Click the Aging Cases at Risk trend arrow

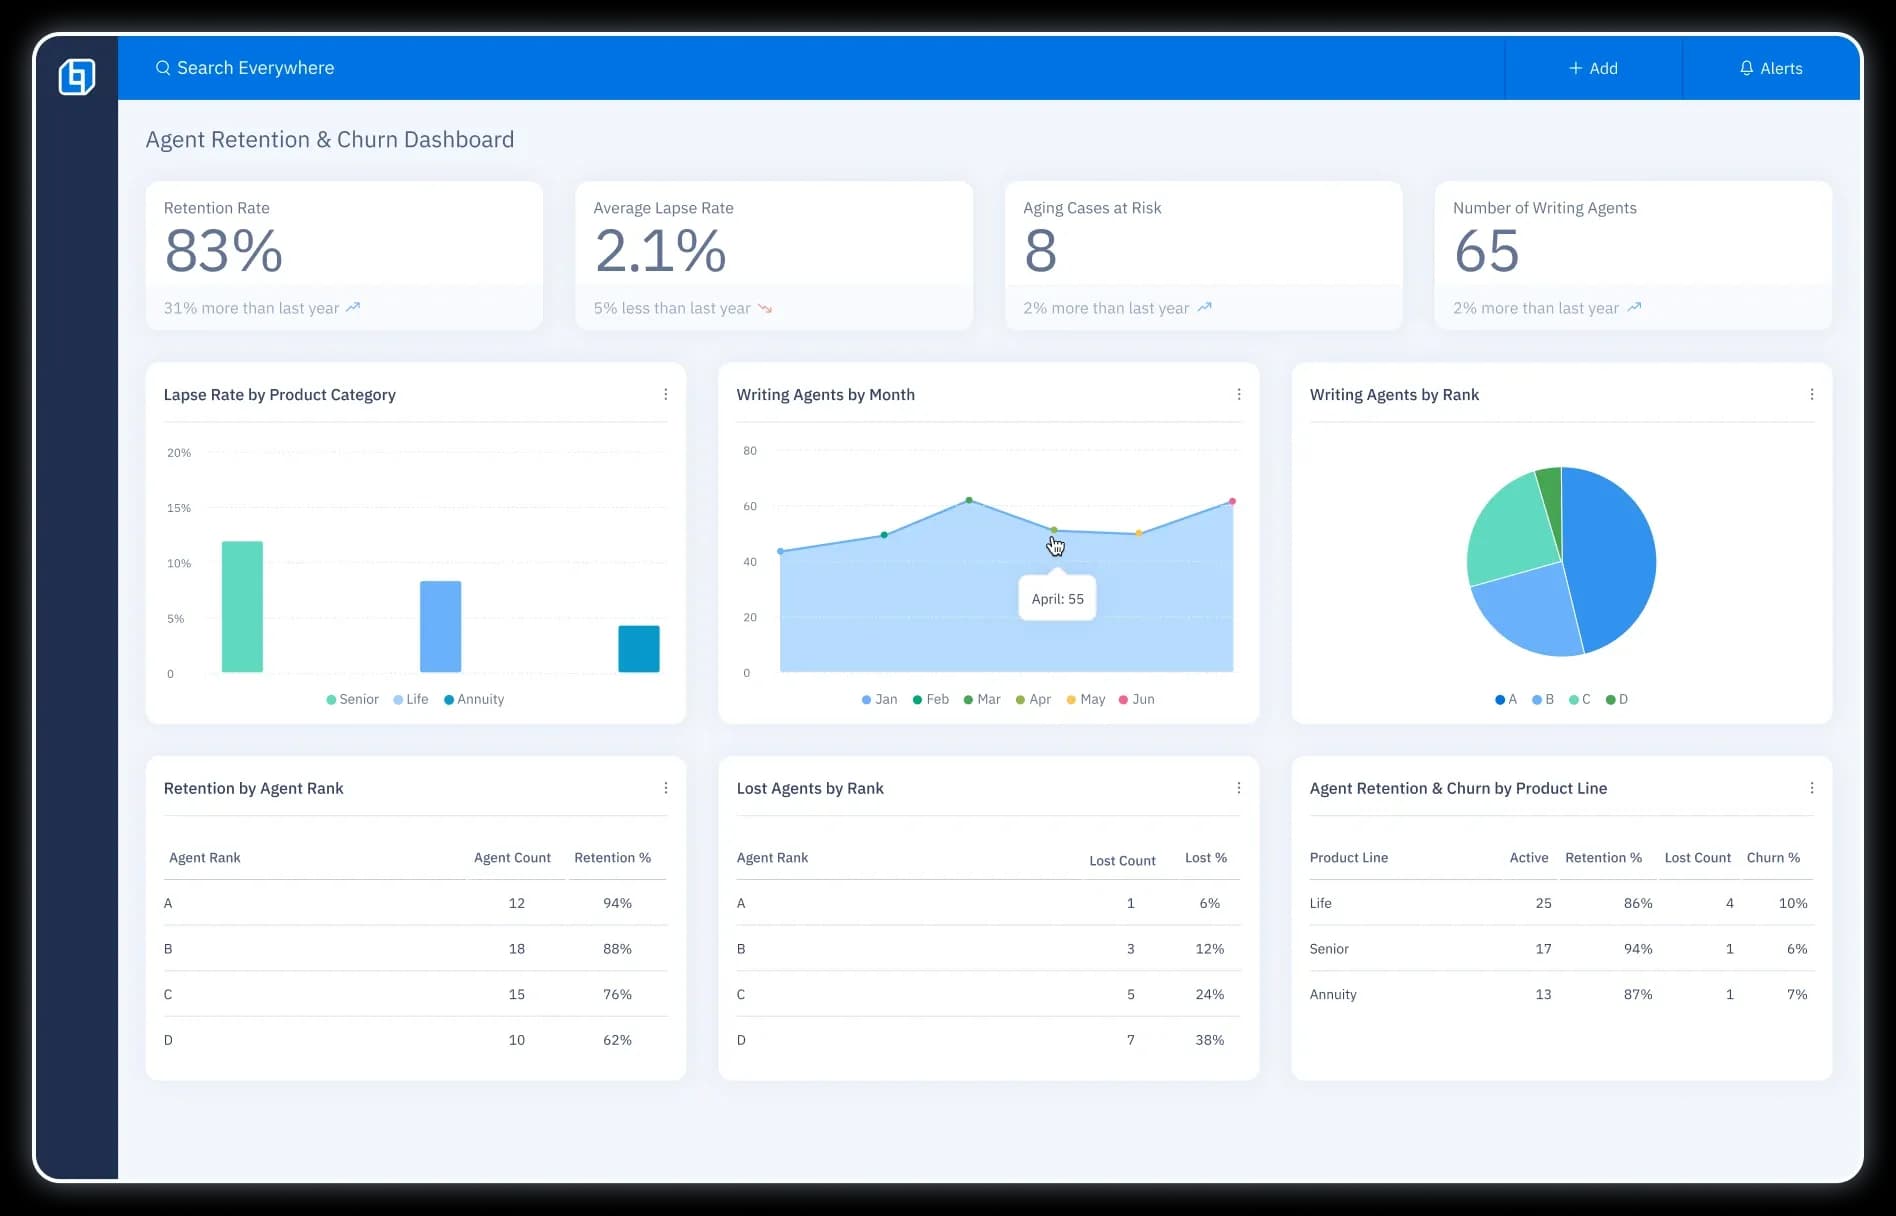[1204, 308]
